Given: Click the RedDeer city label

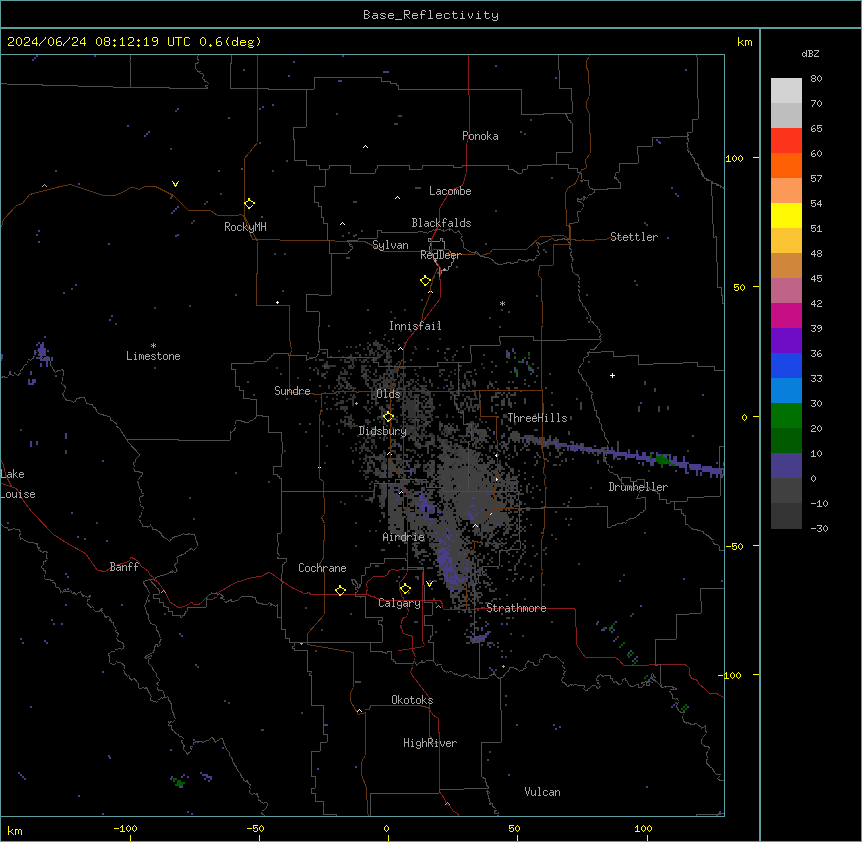Looking at the screenshot, I should click(x=440, y=255).
